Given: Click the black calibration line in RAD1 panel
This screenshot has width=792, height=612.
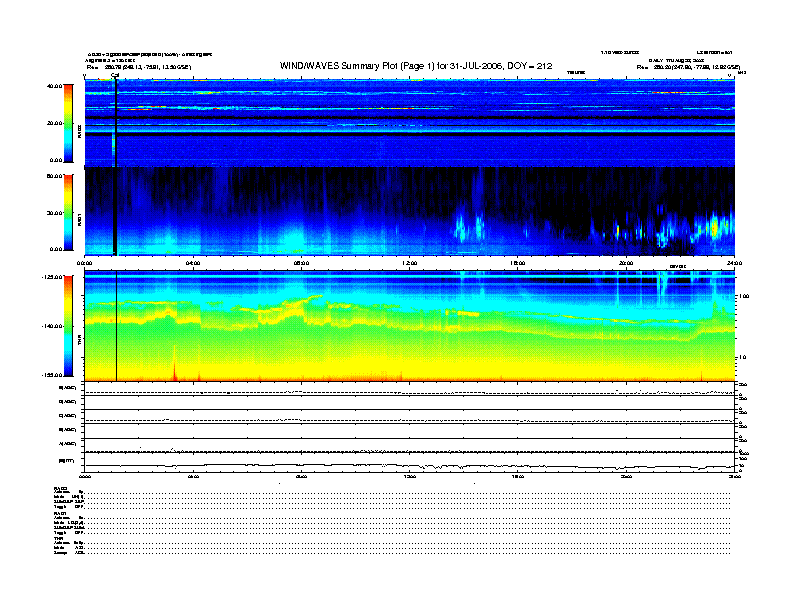Looking at the screenshot, I should (x=115, y=211).
